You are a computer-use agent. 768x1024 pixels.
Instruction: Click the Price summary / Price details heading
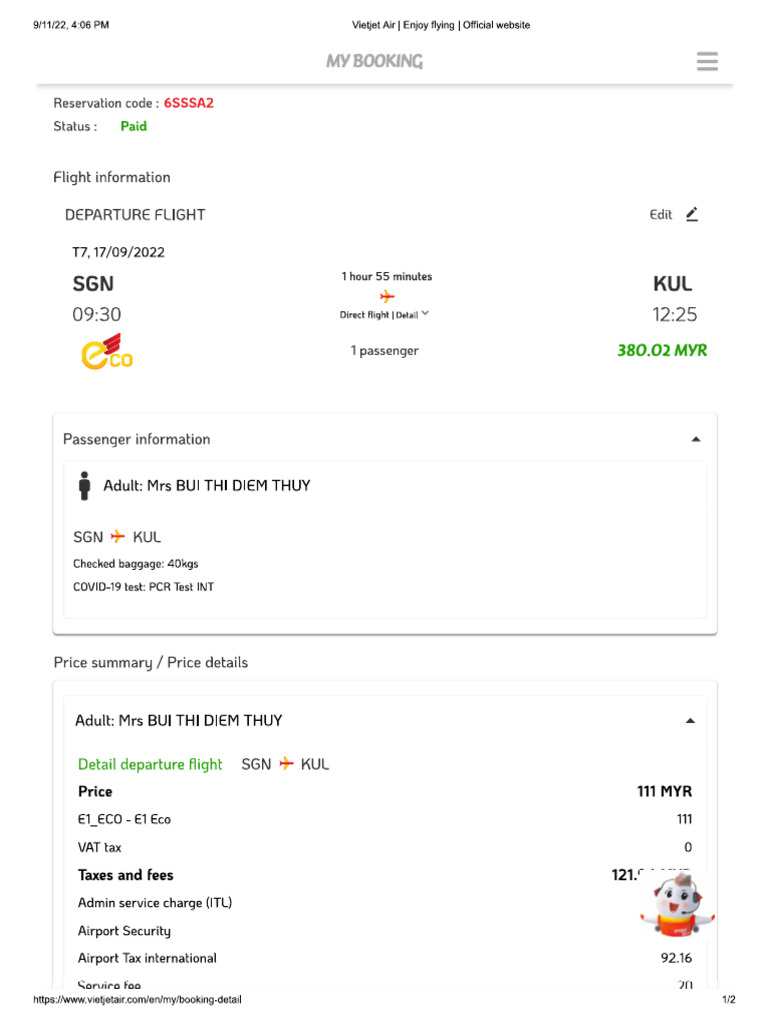click(150, 662)
